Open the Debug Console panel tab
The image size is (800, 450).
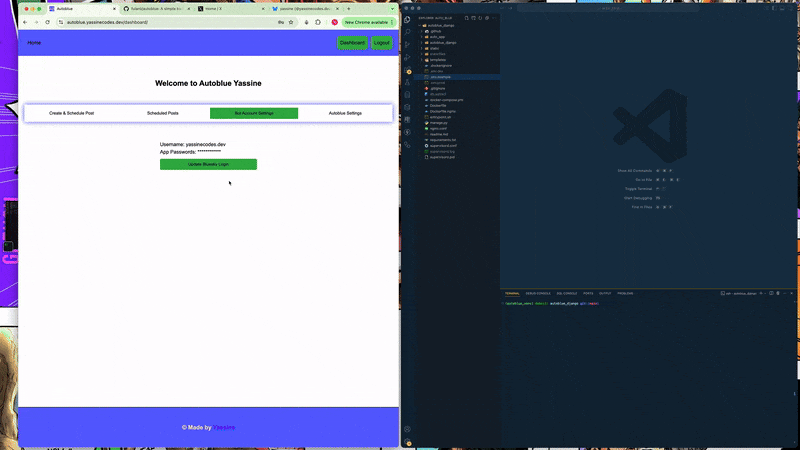click(538, 293)
